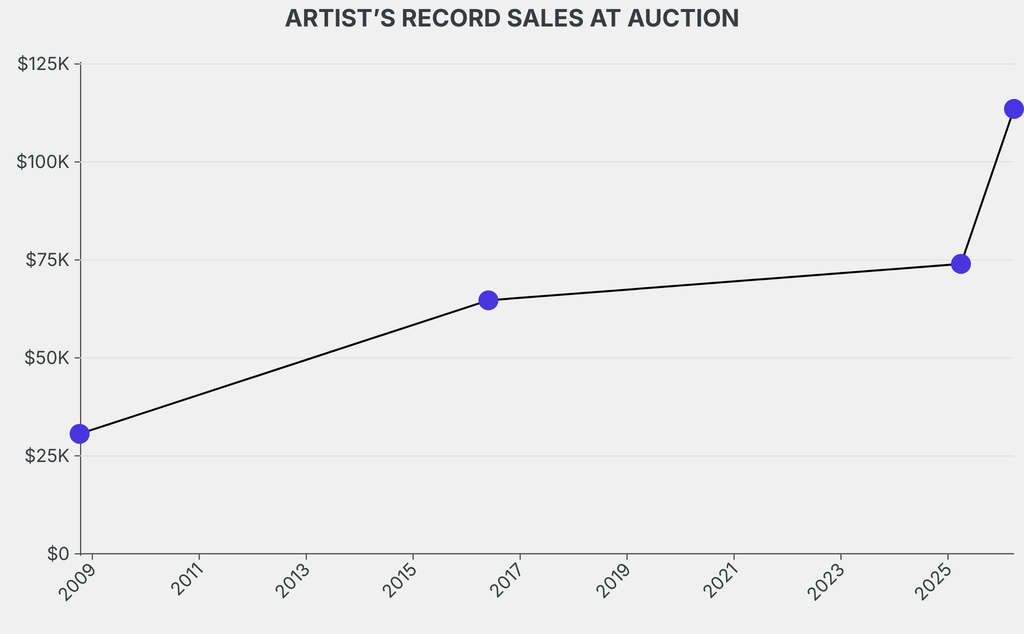This screenshot has width=1024, height=634.
Task: Click the chart title 'Artist's Record Sales at Auction'
Action: tap(512, 19)
